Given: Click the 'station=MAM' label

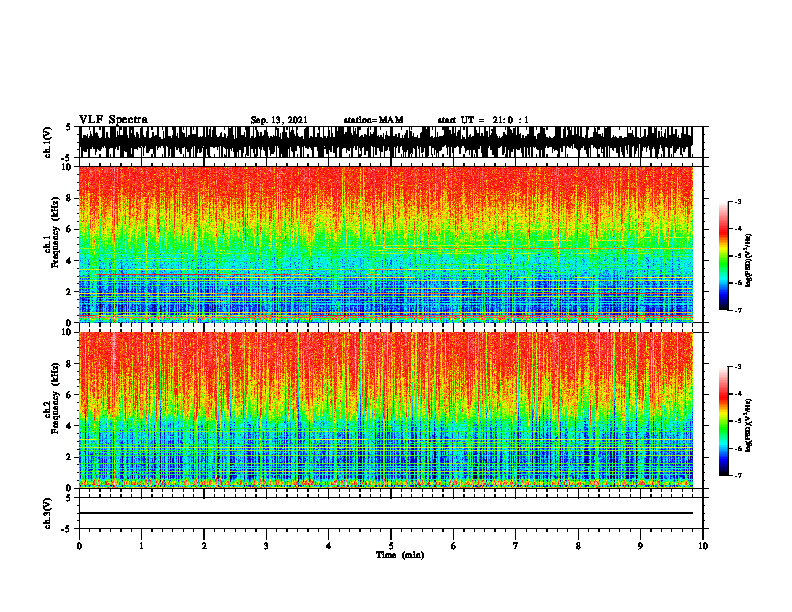Looking at the screenshot, I should (x=373, y=120).
